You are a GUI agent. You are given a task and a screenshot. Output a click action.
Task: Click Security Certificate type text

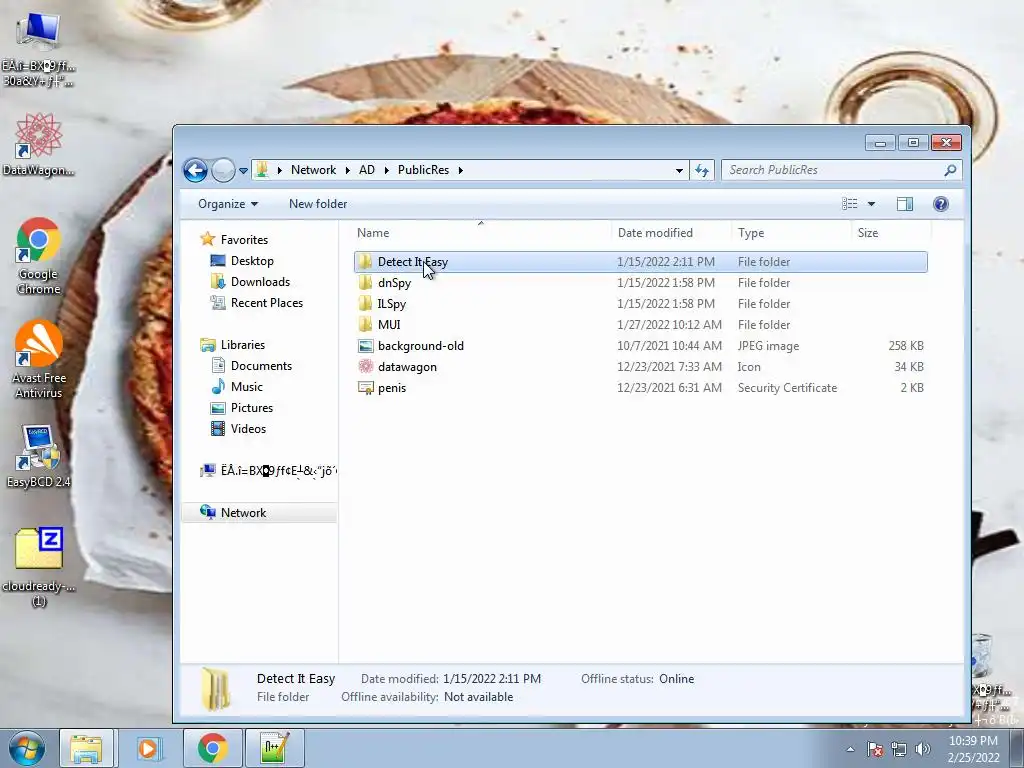[x=787, y=388]
